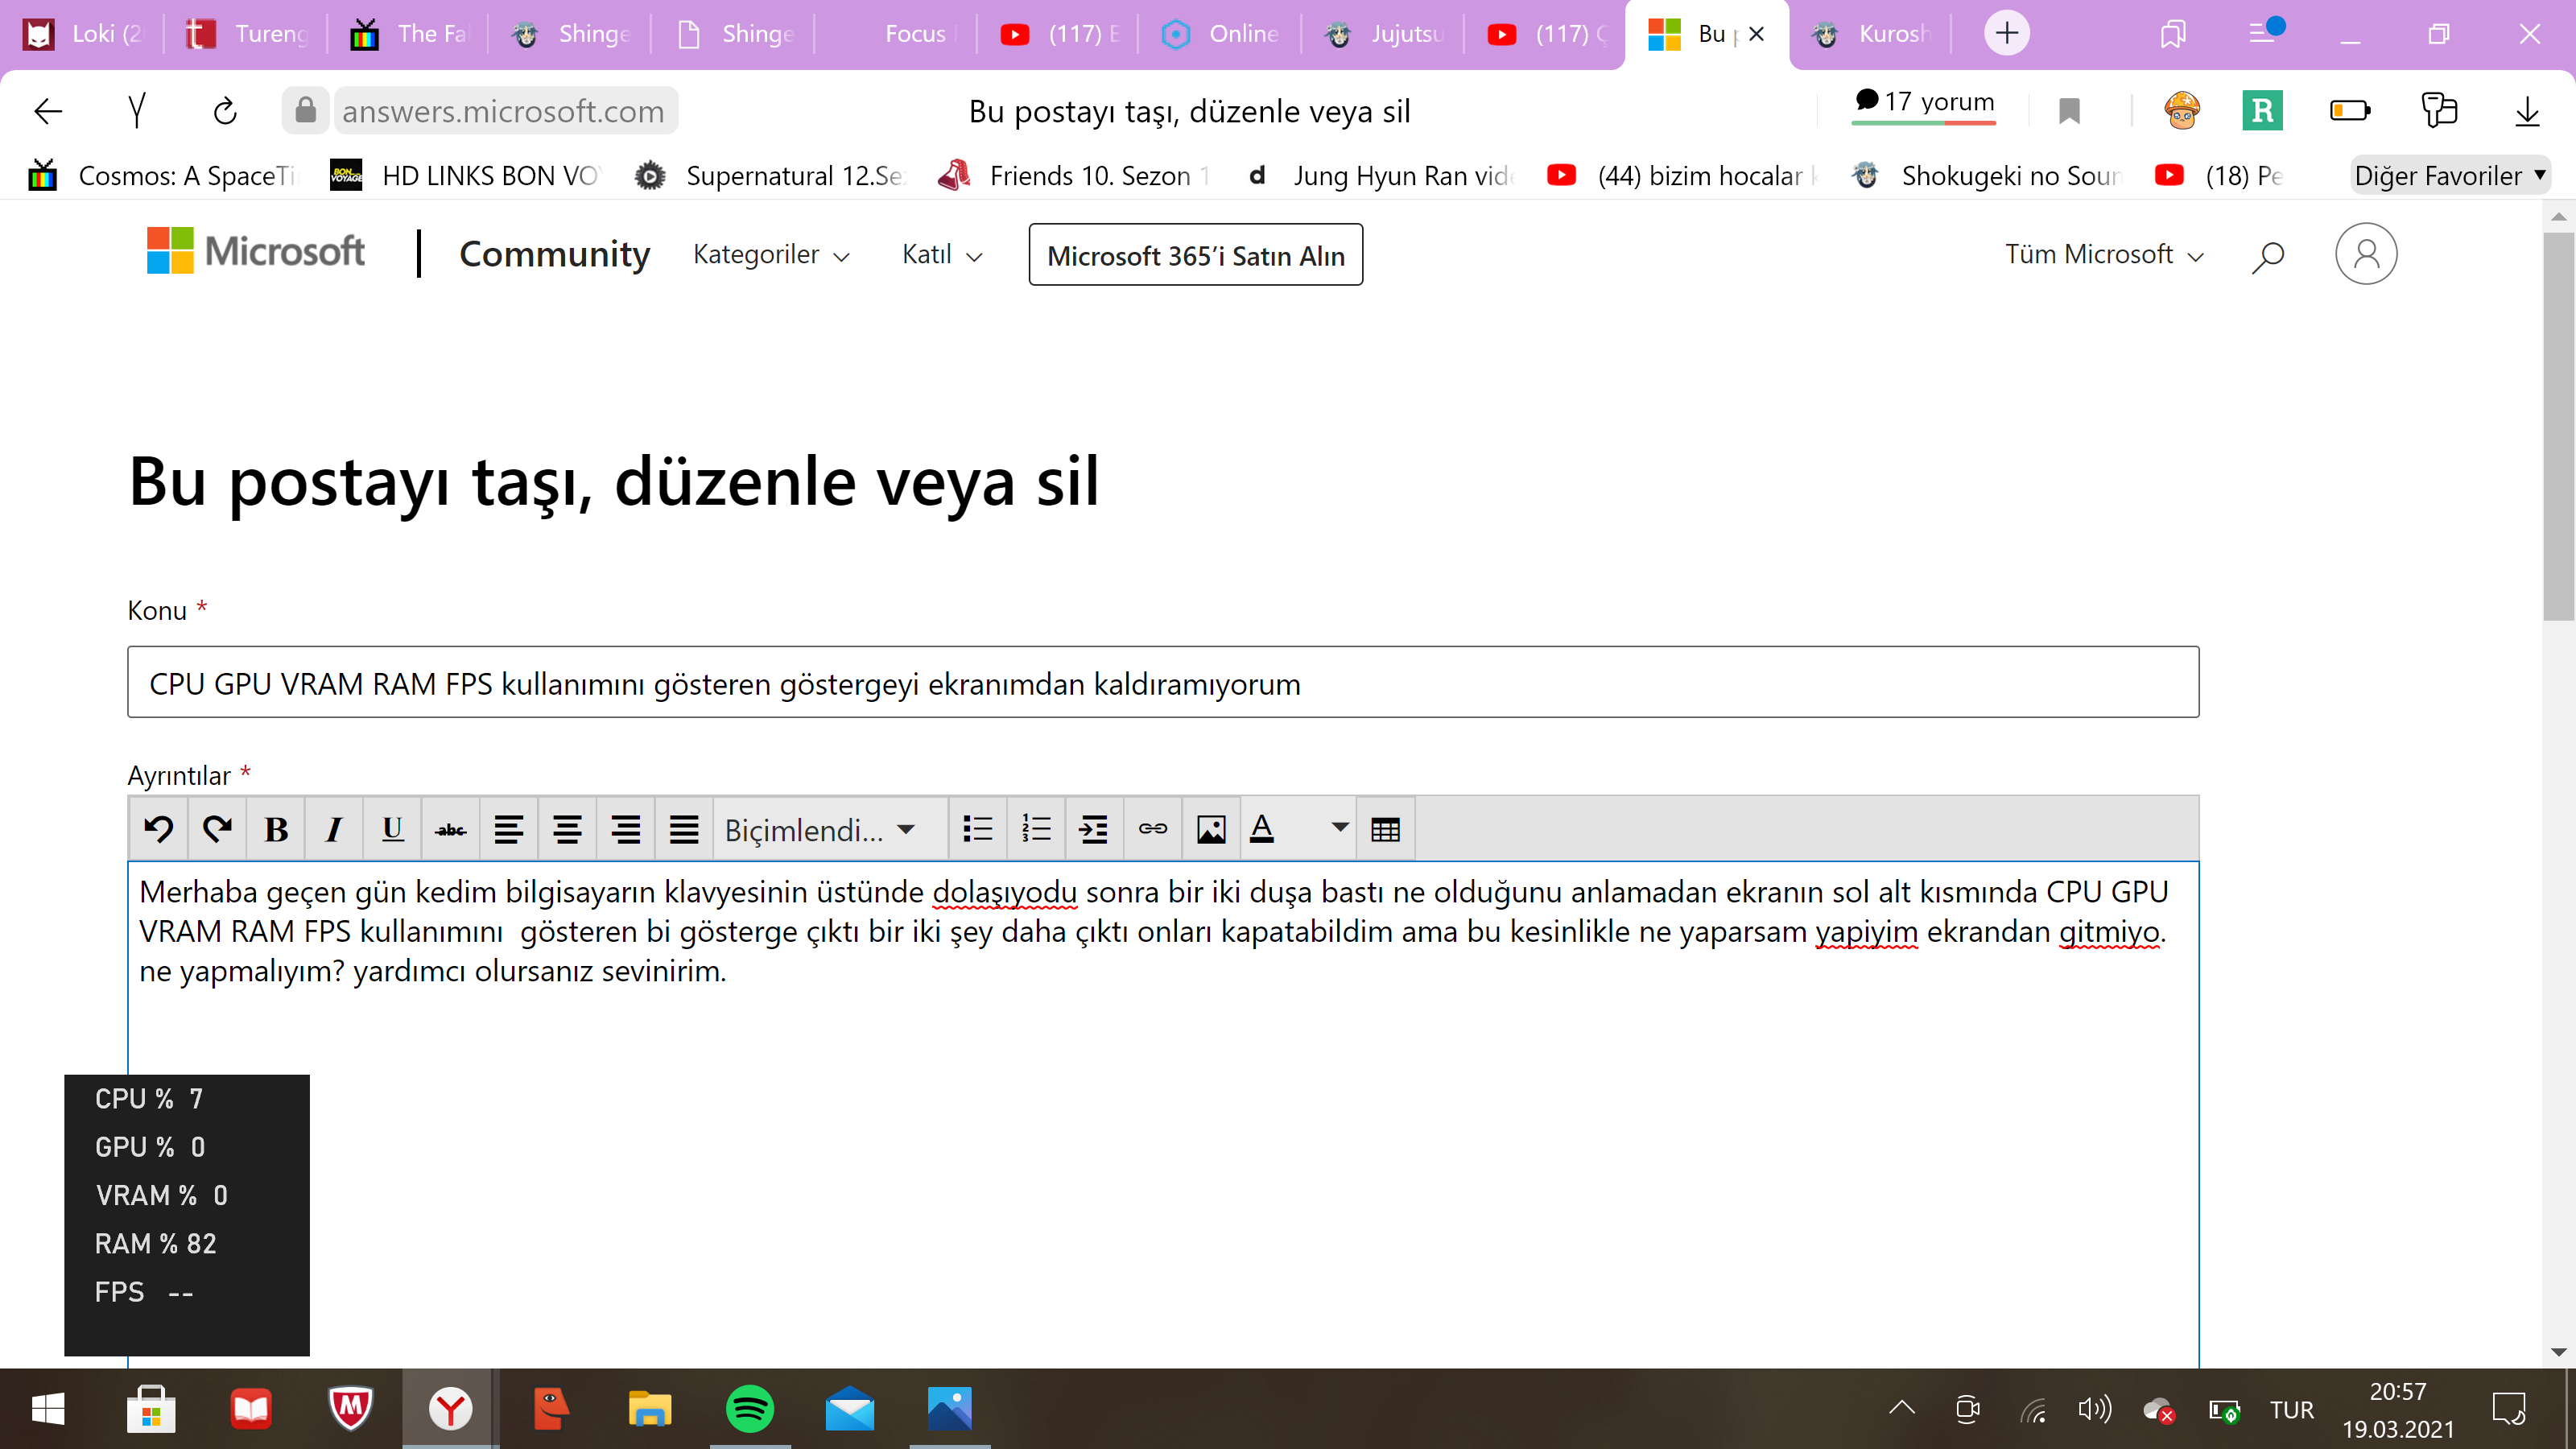2576x1449 pixels.
Task: Center align the text
Action: pyautogui.click(x=567, y=829)
